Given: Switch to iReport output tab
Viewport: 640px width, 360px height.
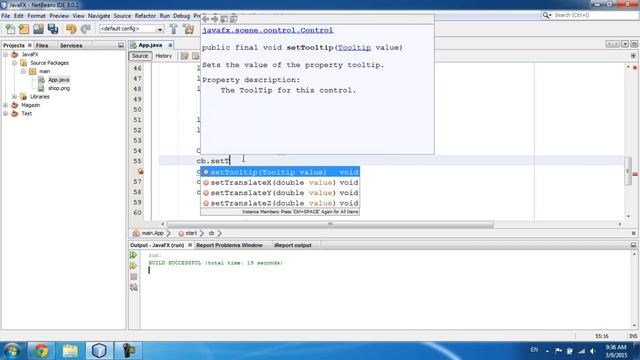Looking at the screenshot, I should pos(293,245).
